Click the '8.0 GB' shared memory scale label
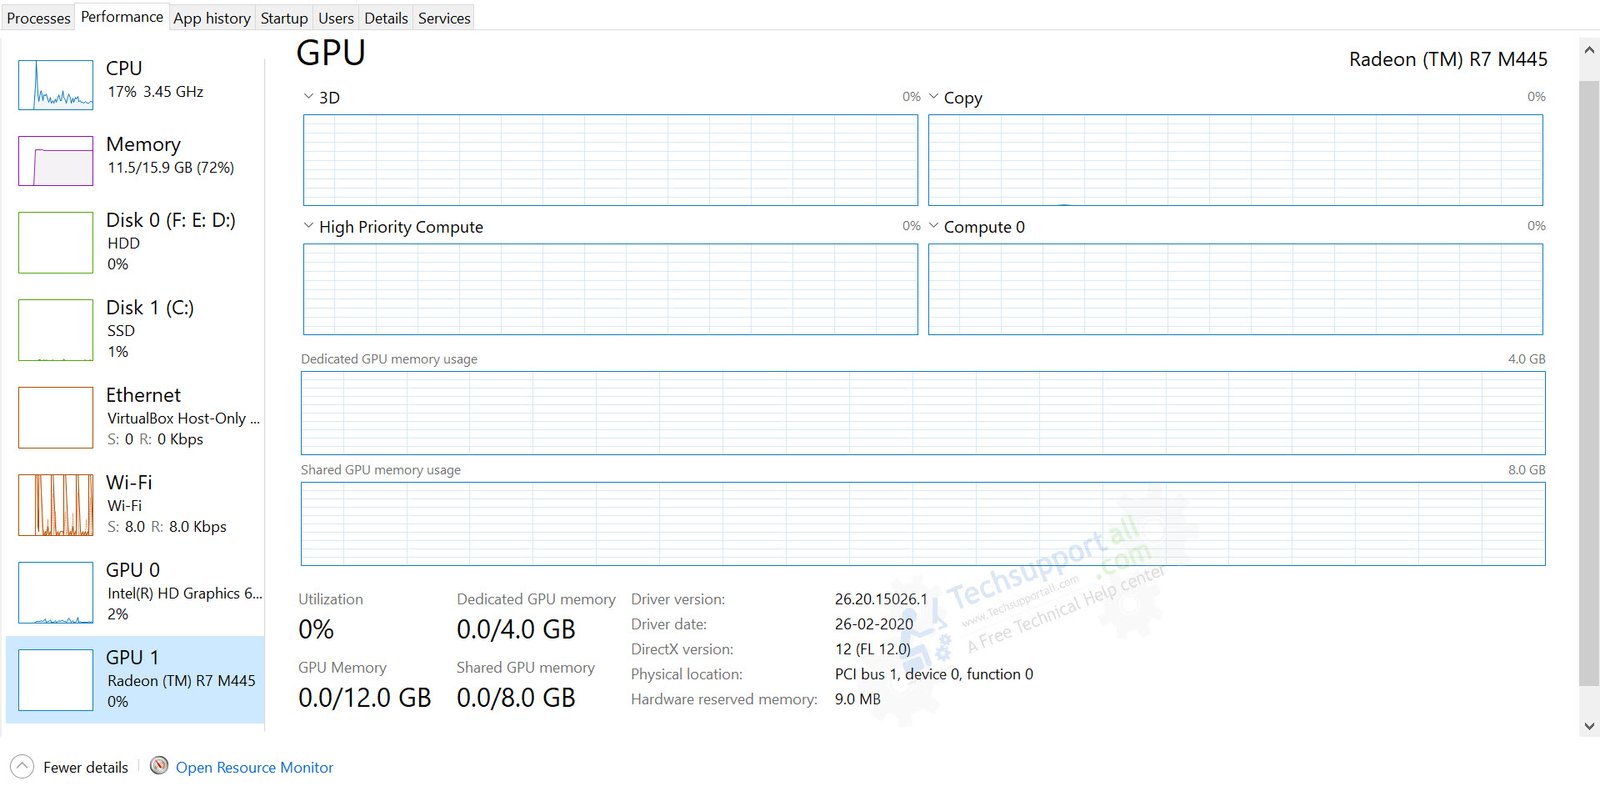This screenshot has width=1600, height=797. (1526, 470)
